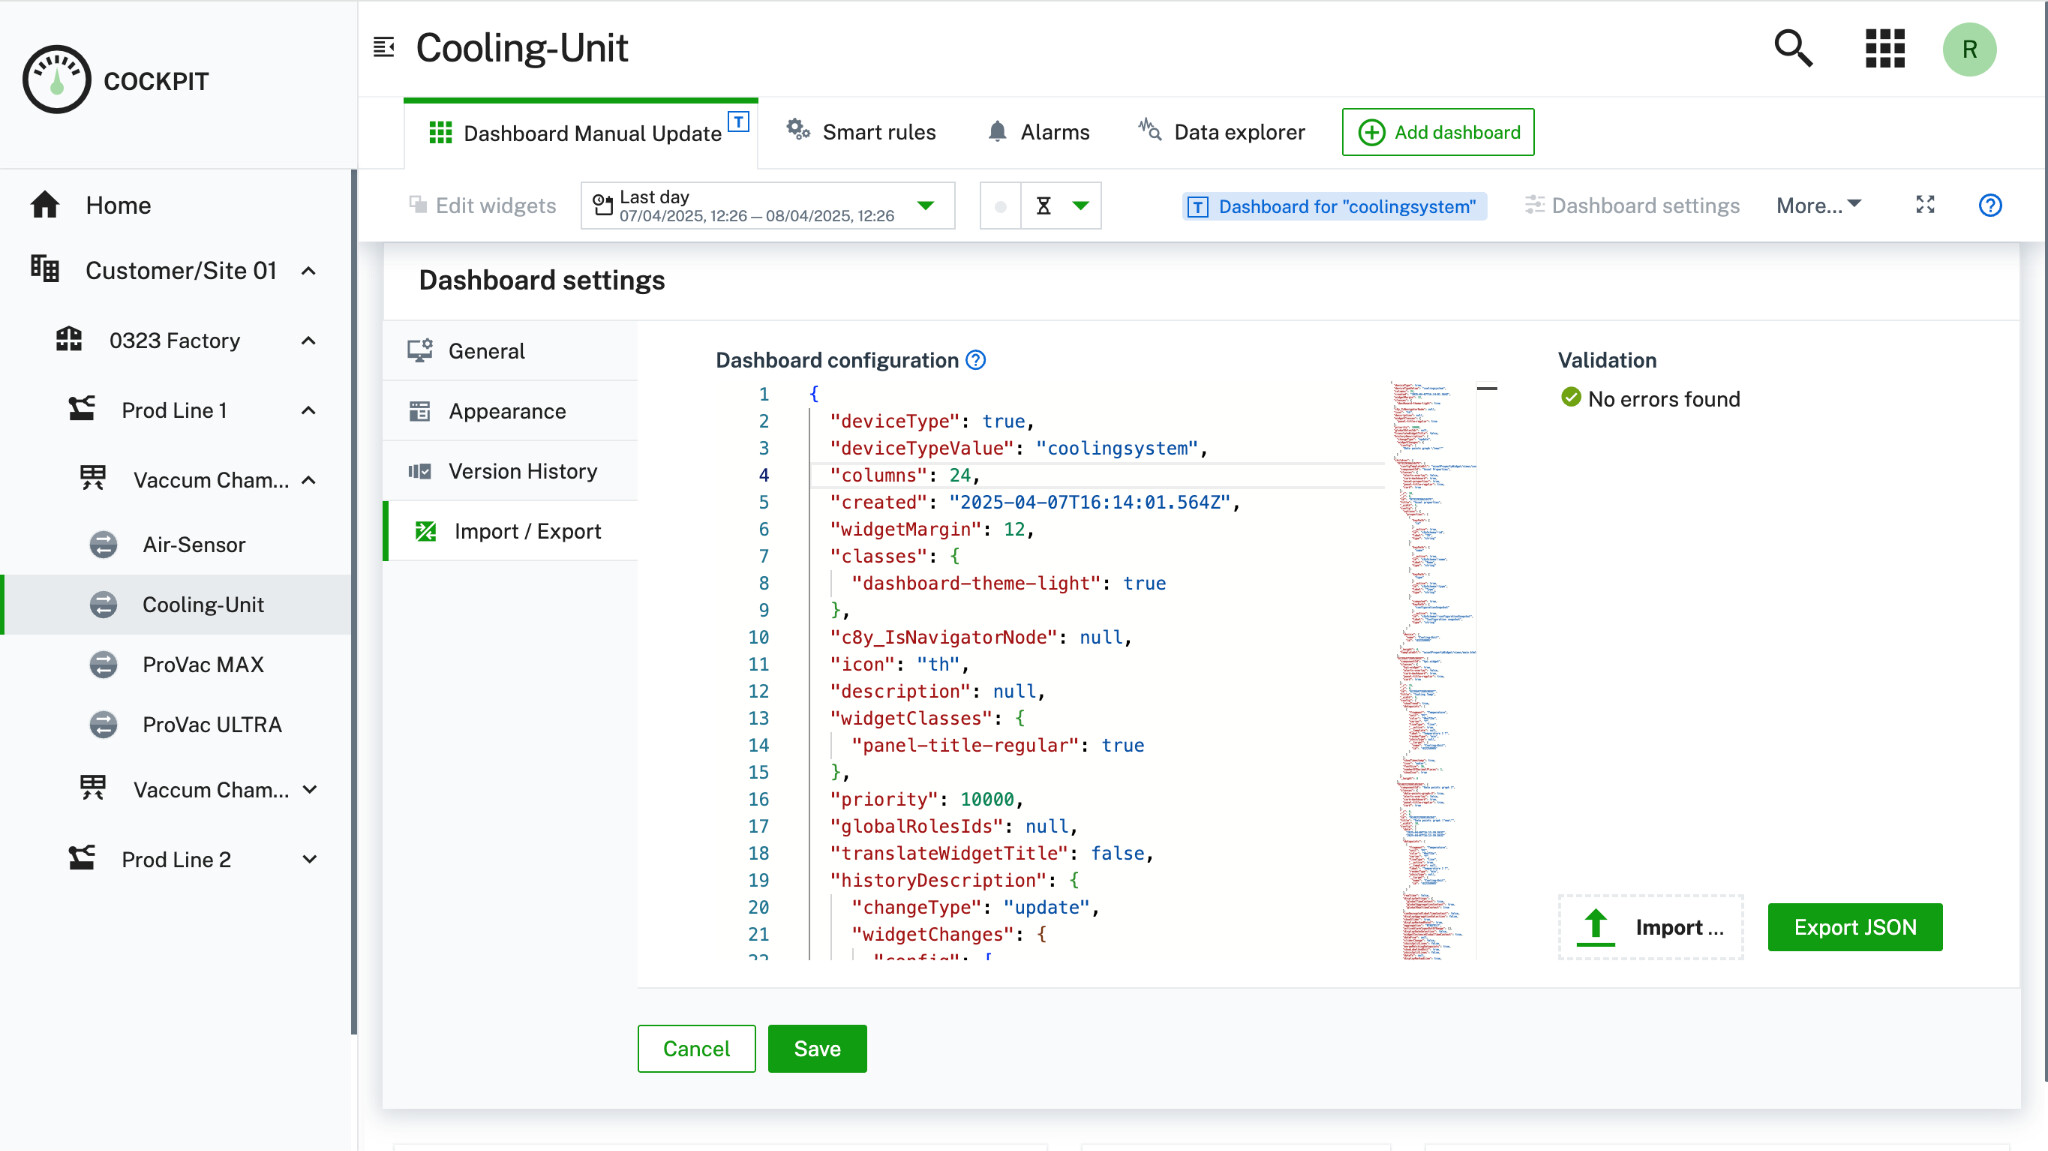Open the More... dropdown menu
Screen dimensions: 2048x1151
coord(1818,205)
